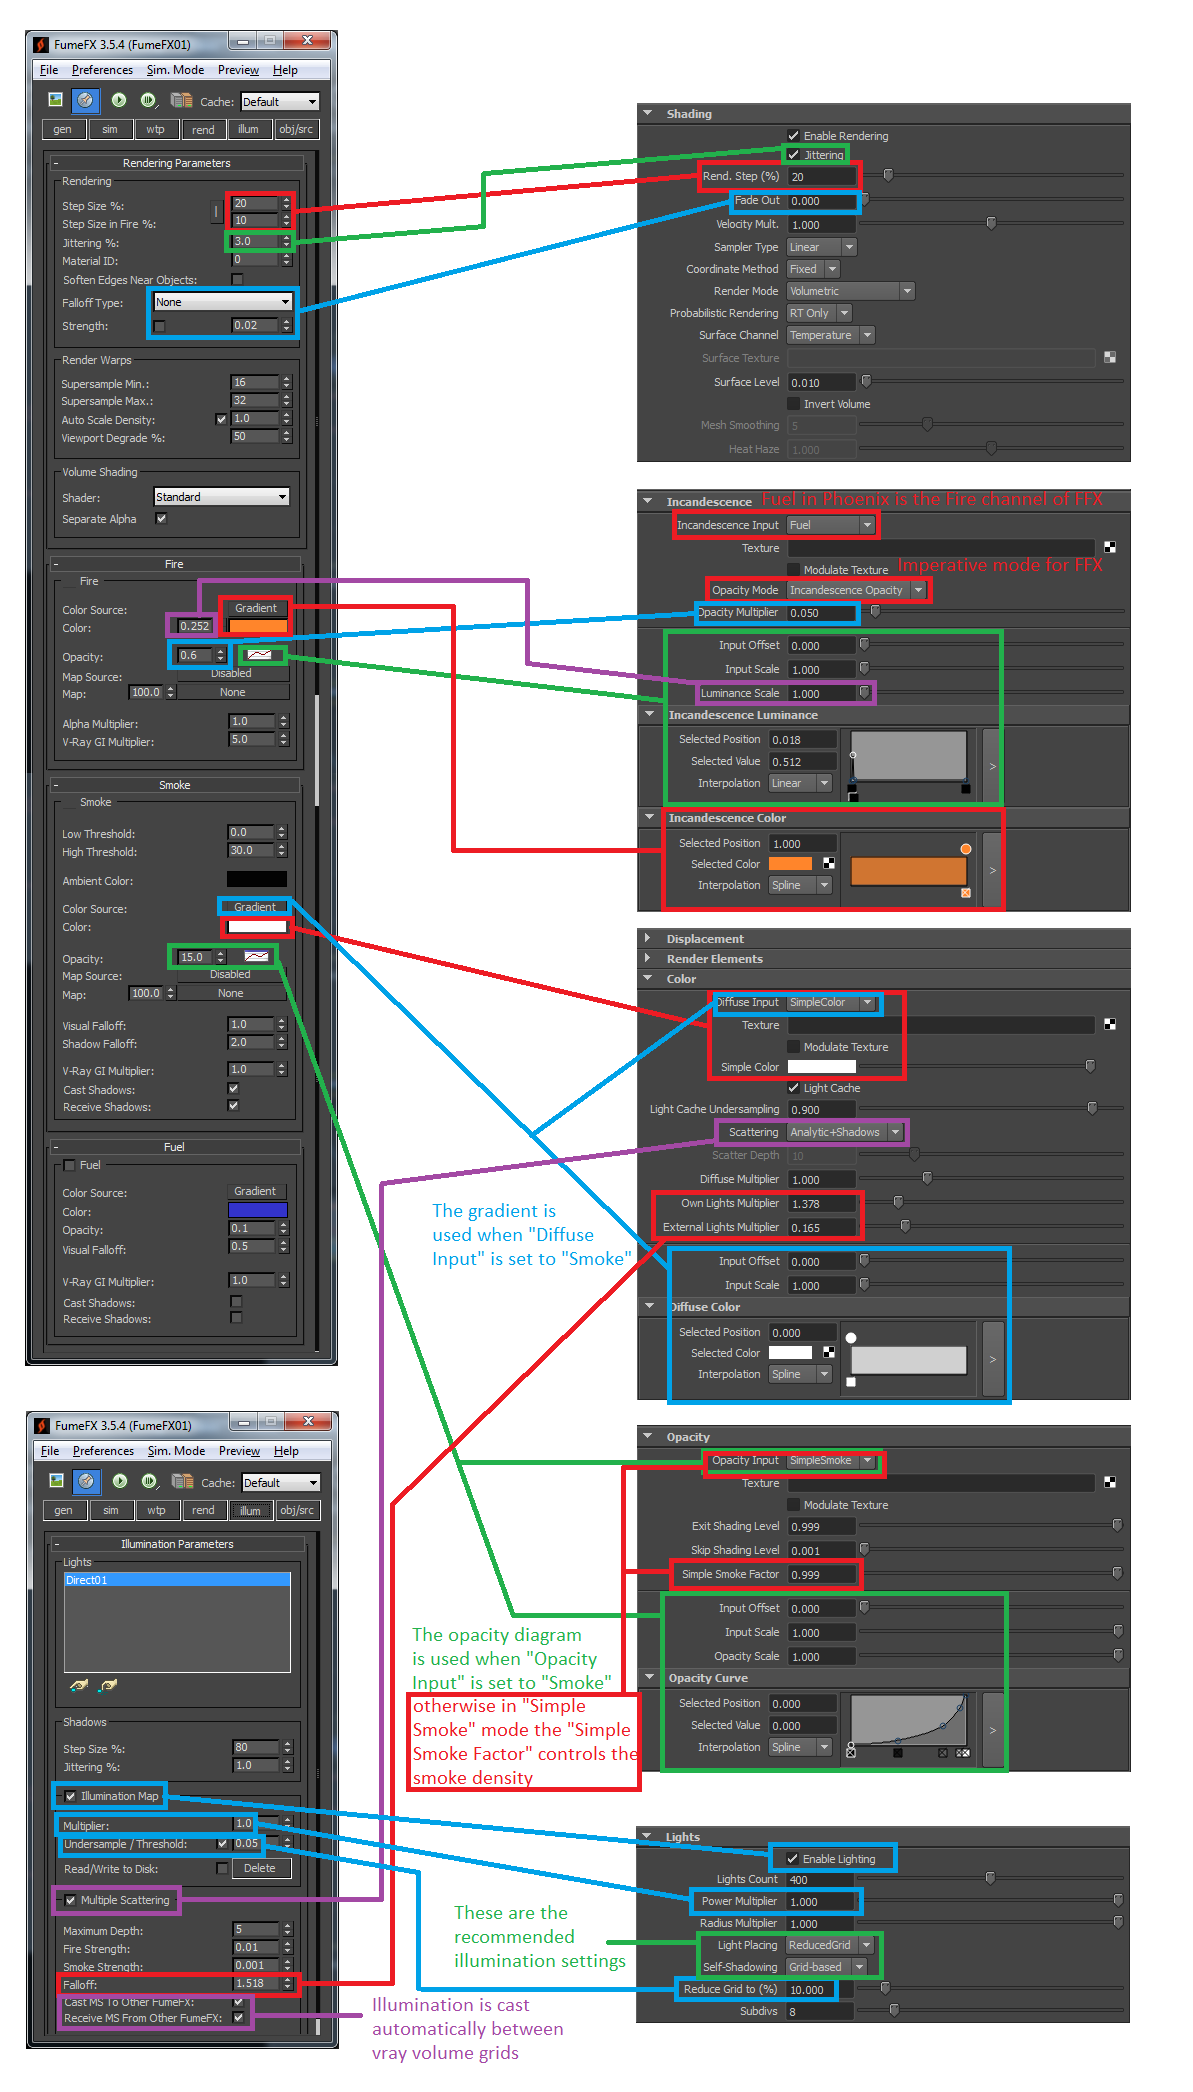Toggle step size link button beside Step Size %
This screenshot has height=2092, width=1193.
[x=216, y=211]
